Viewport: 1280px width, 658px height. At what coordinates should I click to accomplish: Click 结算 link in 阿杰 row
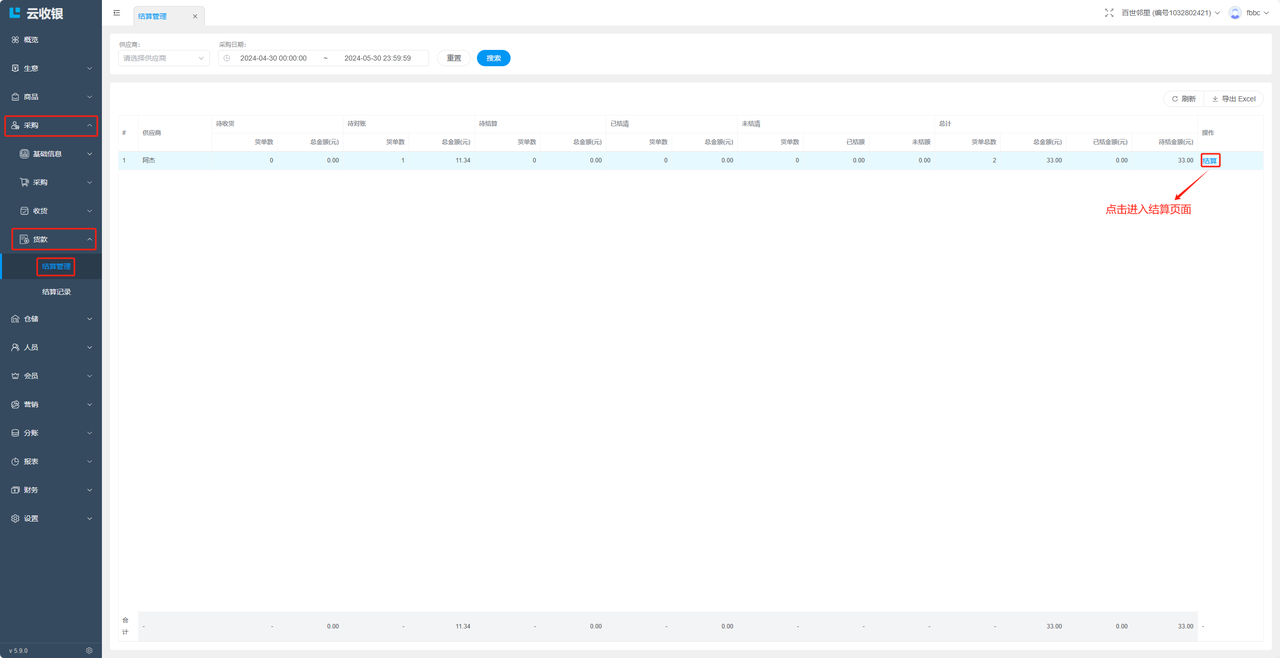tap(1210, 161)
